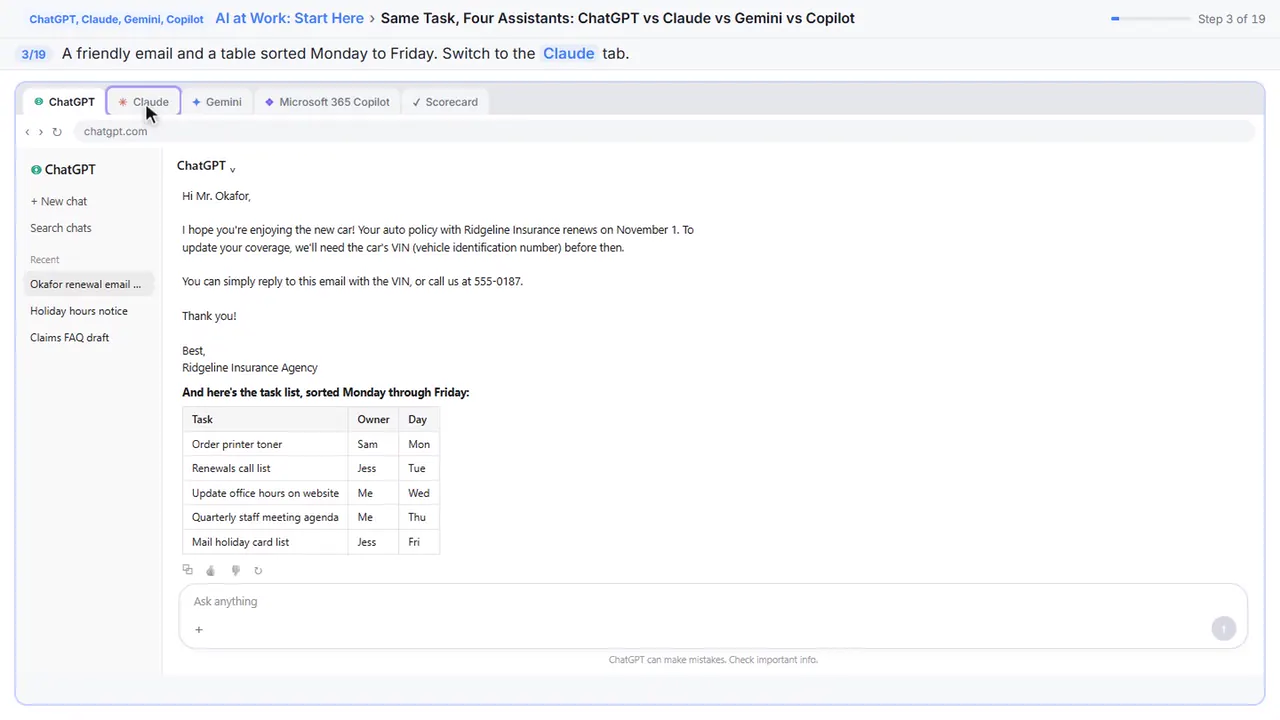This screenshot has width=1280, height=720.
Task: Click the Sam owner cell
Action: point(373,444)
